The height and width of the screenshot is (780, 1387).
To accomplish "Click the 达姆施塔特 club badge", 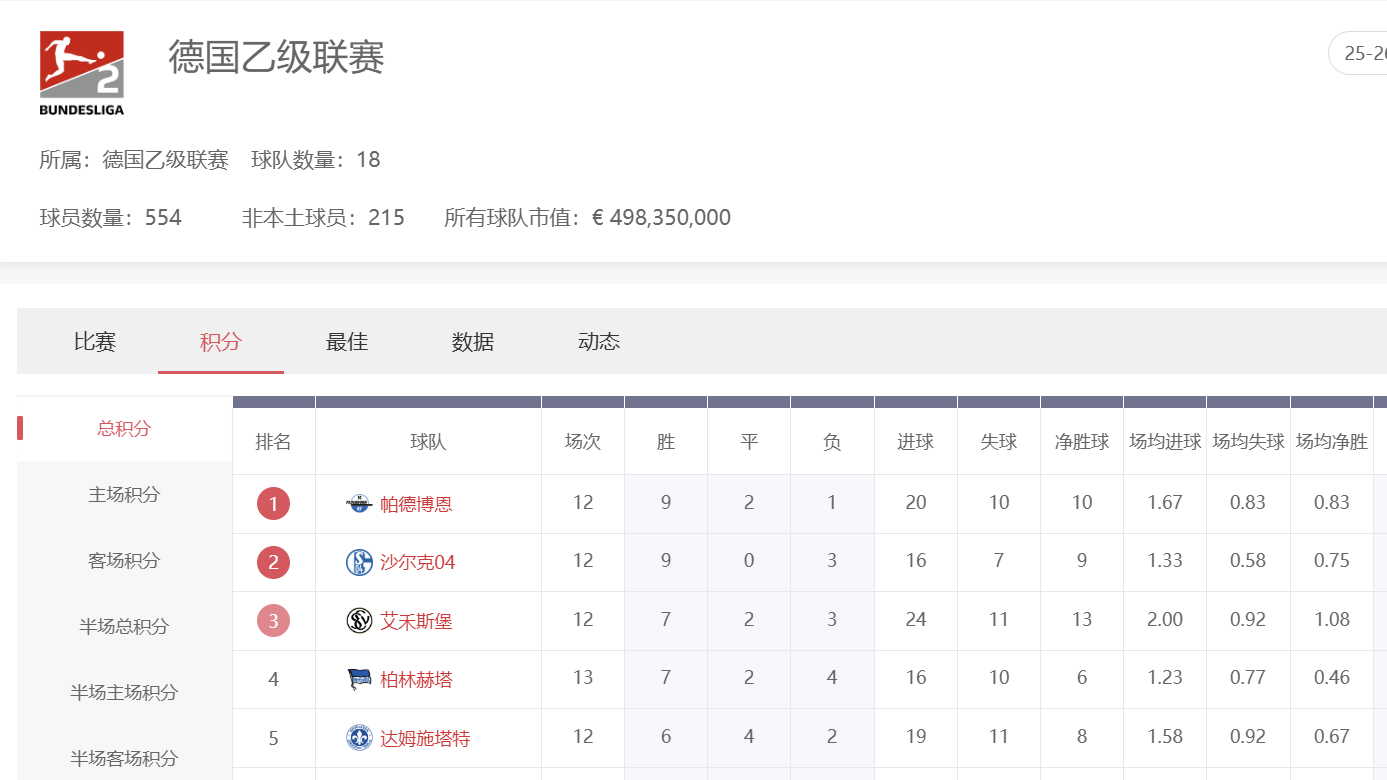I will click(x=357, y=737).
